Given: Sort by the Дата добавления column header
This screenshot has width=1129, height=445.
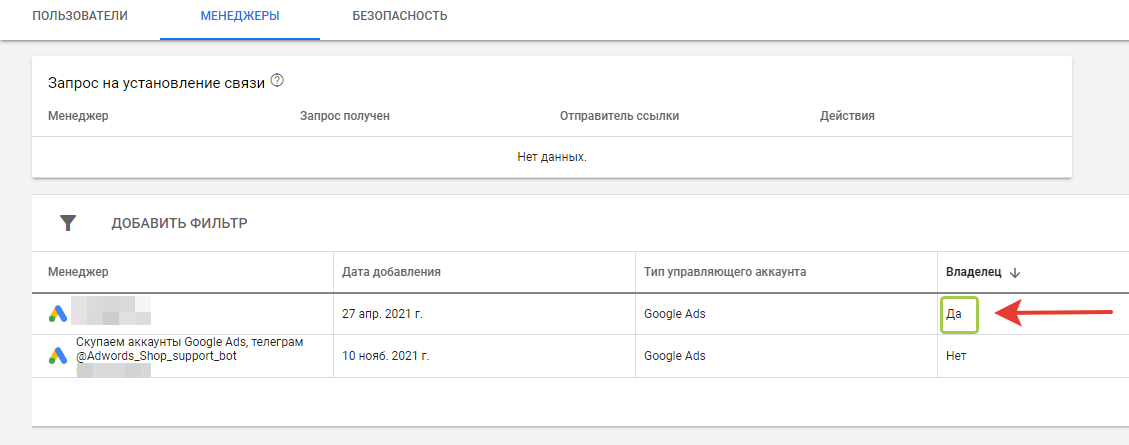Looking at the screenshot, I should [391, 272].
